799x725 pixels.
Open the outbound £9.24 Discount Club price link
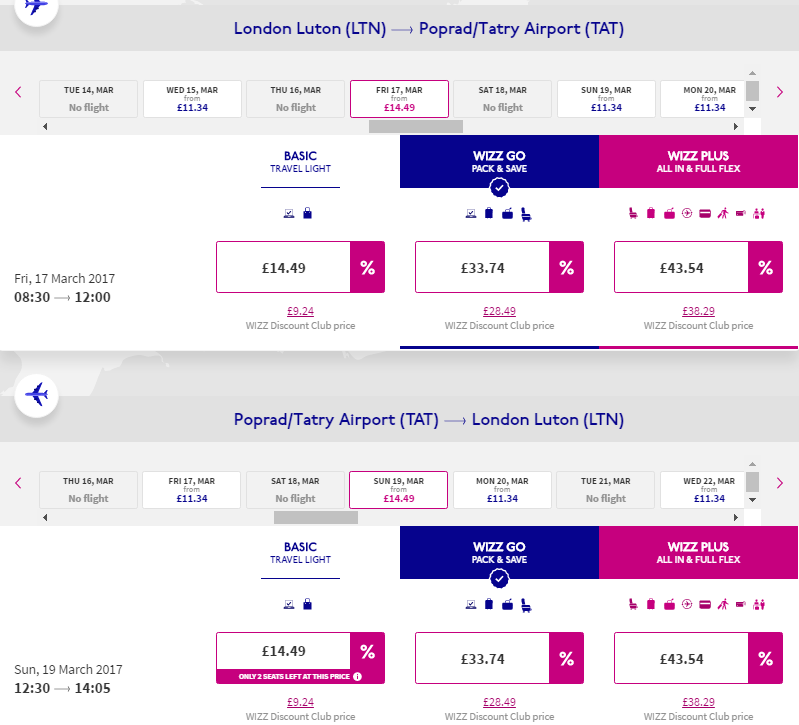300,311
